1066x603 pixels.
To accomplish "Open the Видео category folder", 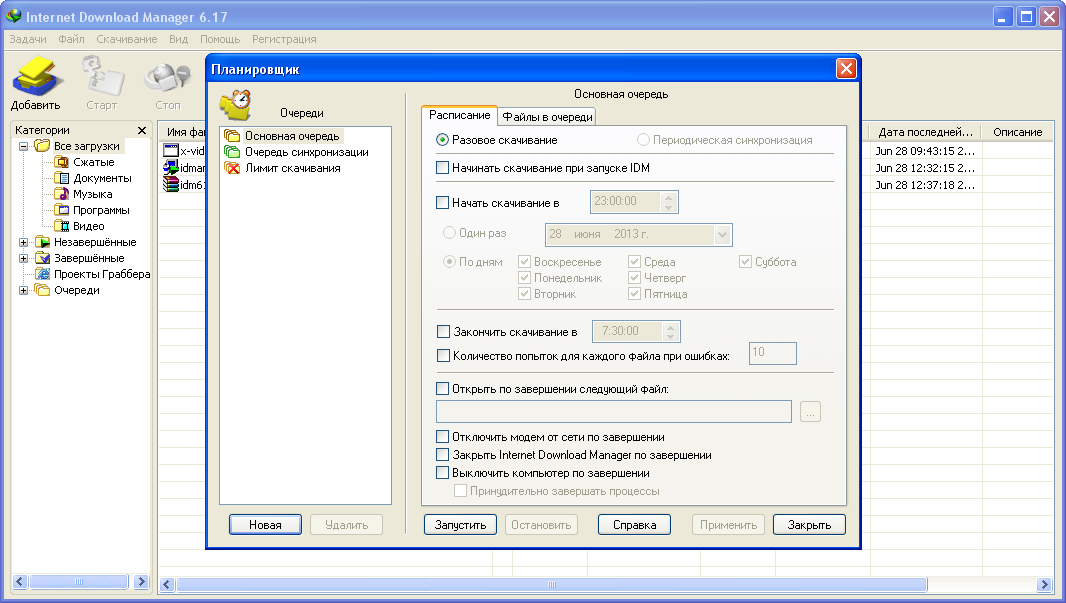I will 88,226.
